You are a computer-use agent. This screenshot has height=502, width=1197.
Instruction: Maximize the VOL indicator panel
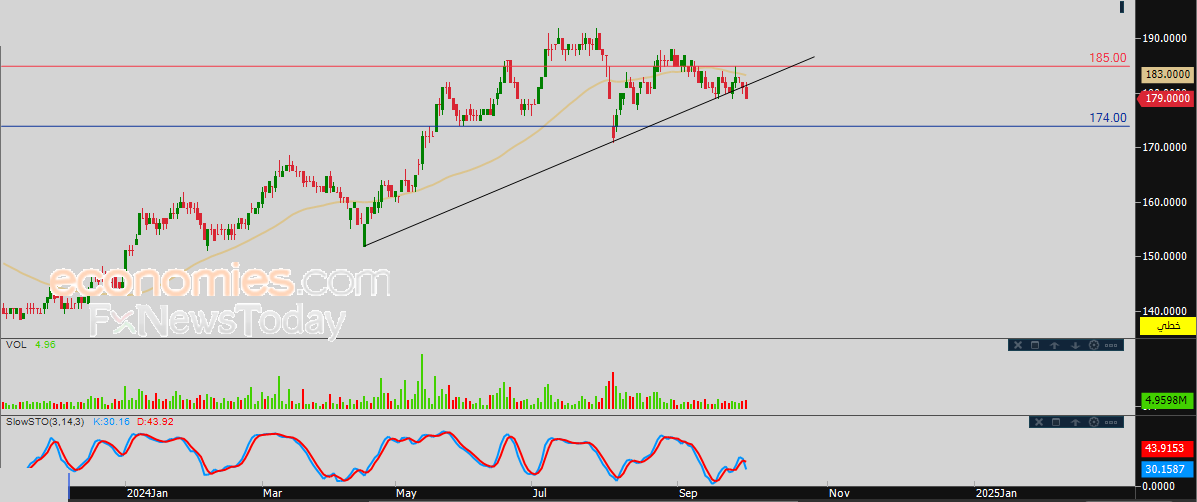tap(1035, 345)
